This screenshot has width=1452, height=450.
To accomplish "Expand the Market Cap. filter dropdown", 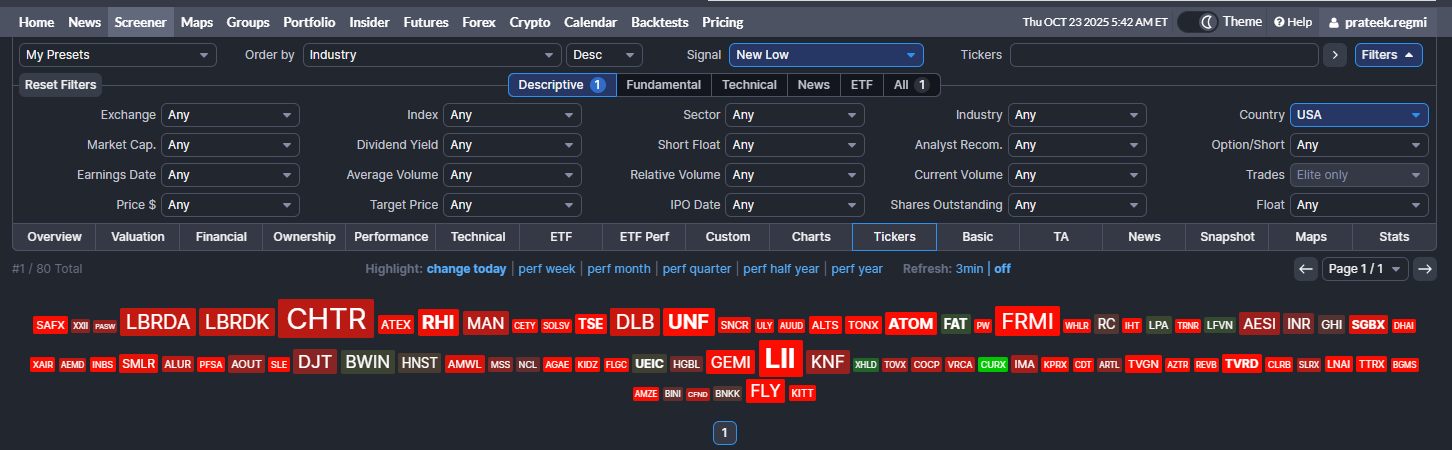I will [230, 145].
